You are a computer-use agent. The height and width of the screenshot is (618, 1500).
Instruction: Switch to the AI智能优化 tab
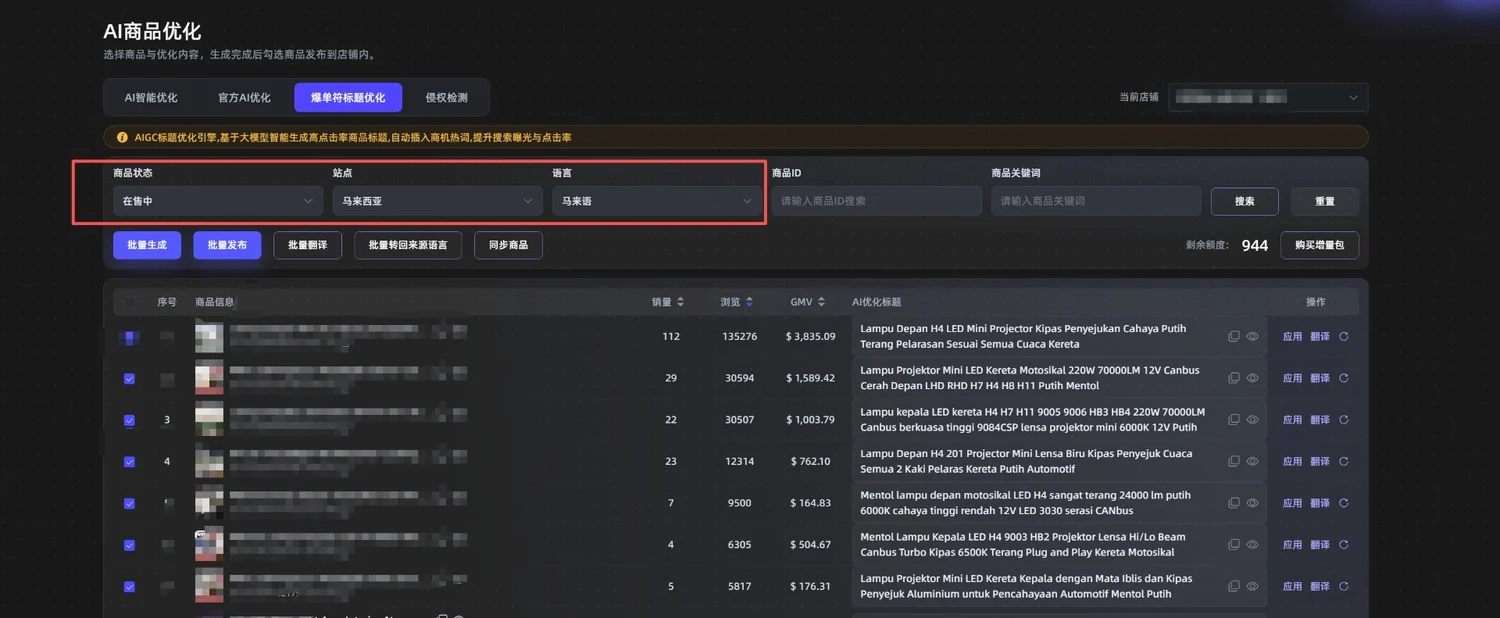click(x=151, y=97)
